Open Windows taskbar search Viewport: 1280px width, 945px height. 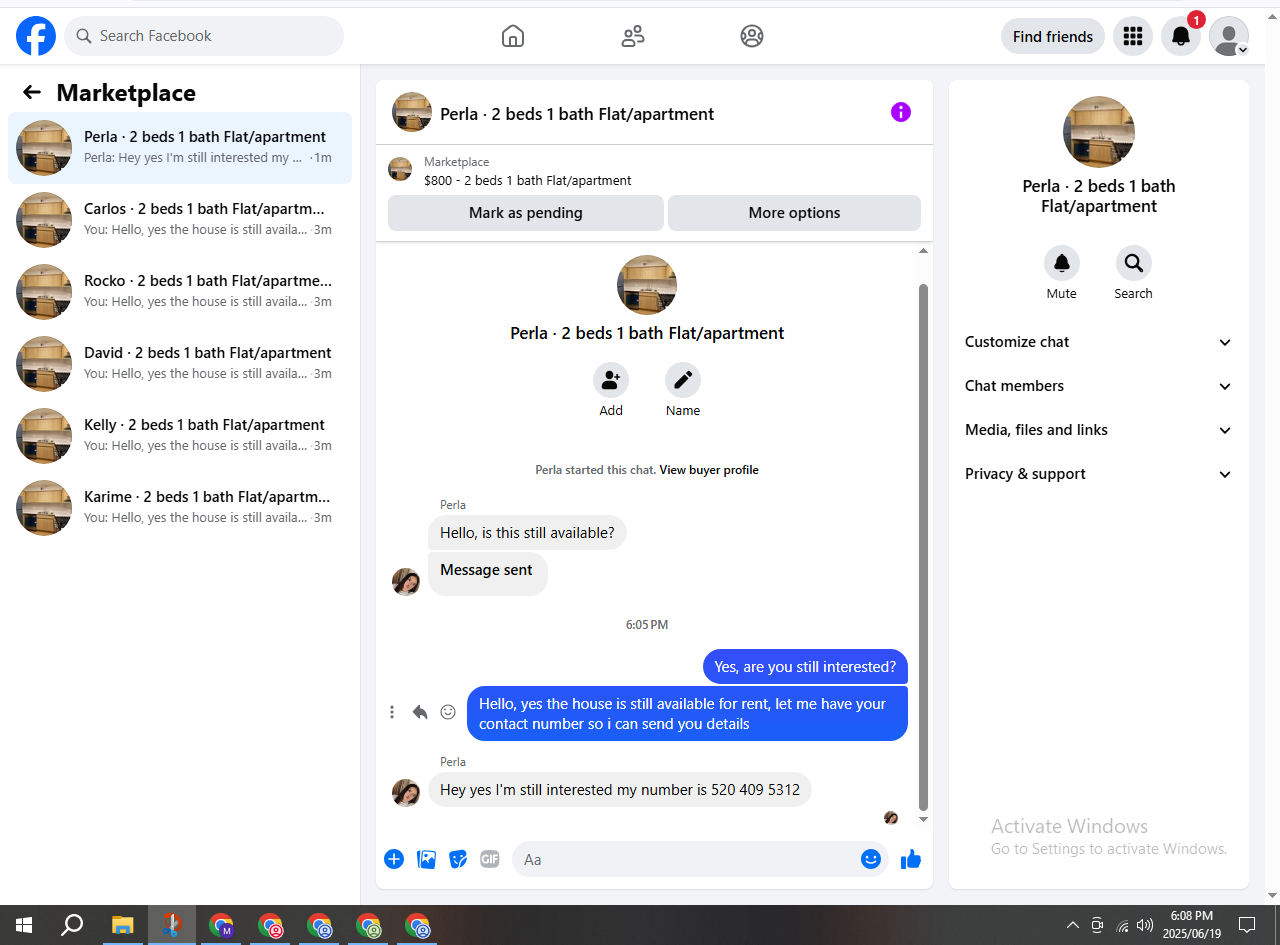(x=72, y=925)
